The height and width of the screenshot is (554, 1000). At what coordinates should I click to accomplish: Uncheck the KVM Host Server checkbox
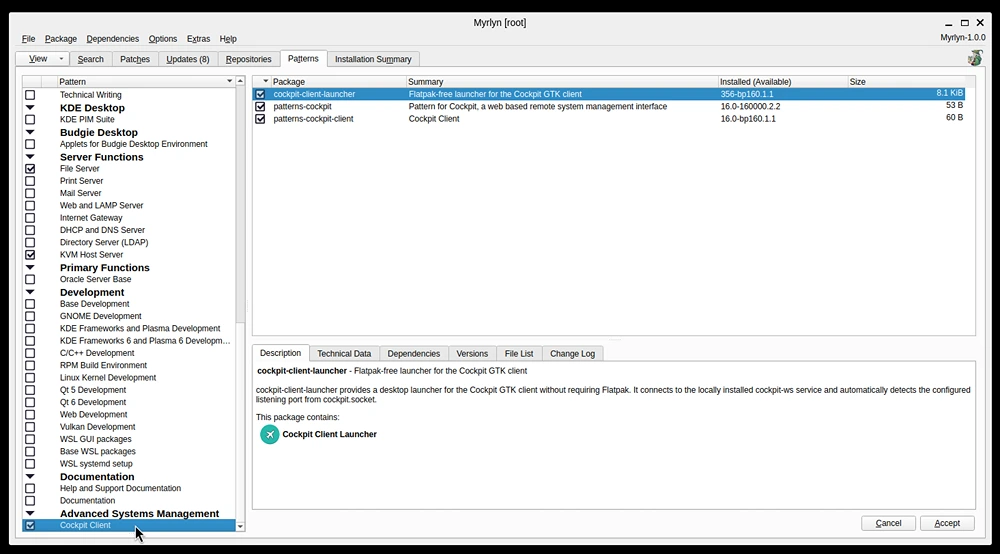(x=30, y=254)
